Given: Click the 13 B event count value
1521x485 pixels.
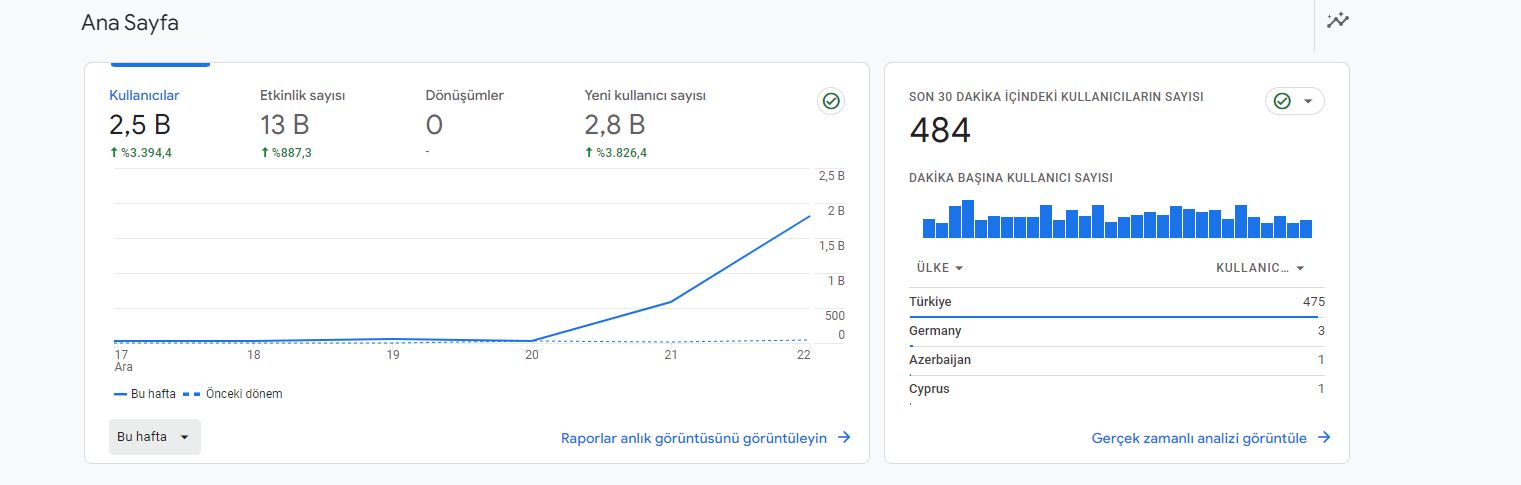Looking at the screenshot, I should point(285,125).
